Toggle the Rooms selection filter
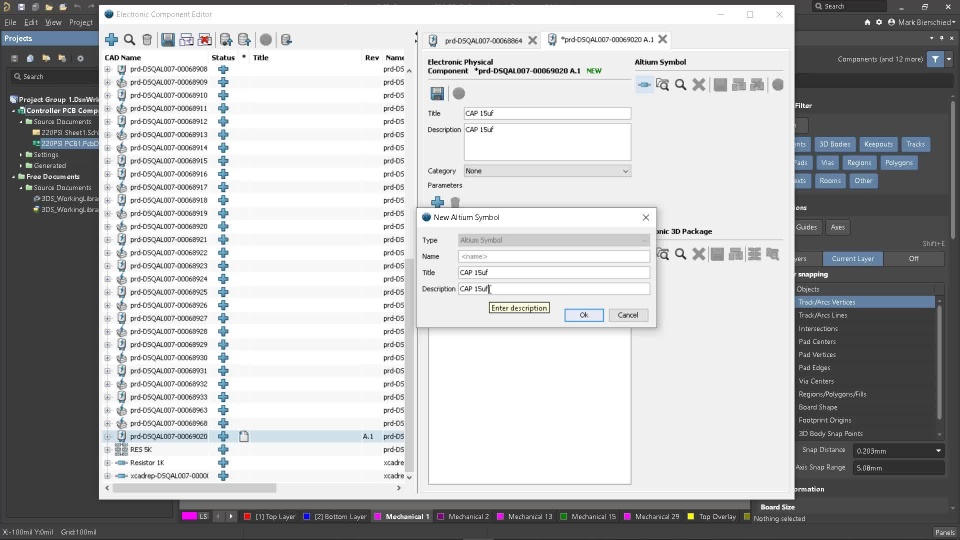This screenshot has width=960, height=540. [x=830, y=181]
